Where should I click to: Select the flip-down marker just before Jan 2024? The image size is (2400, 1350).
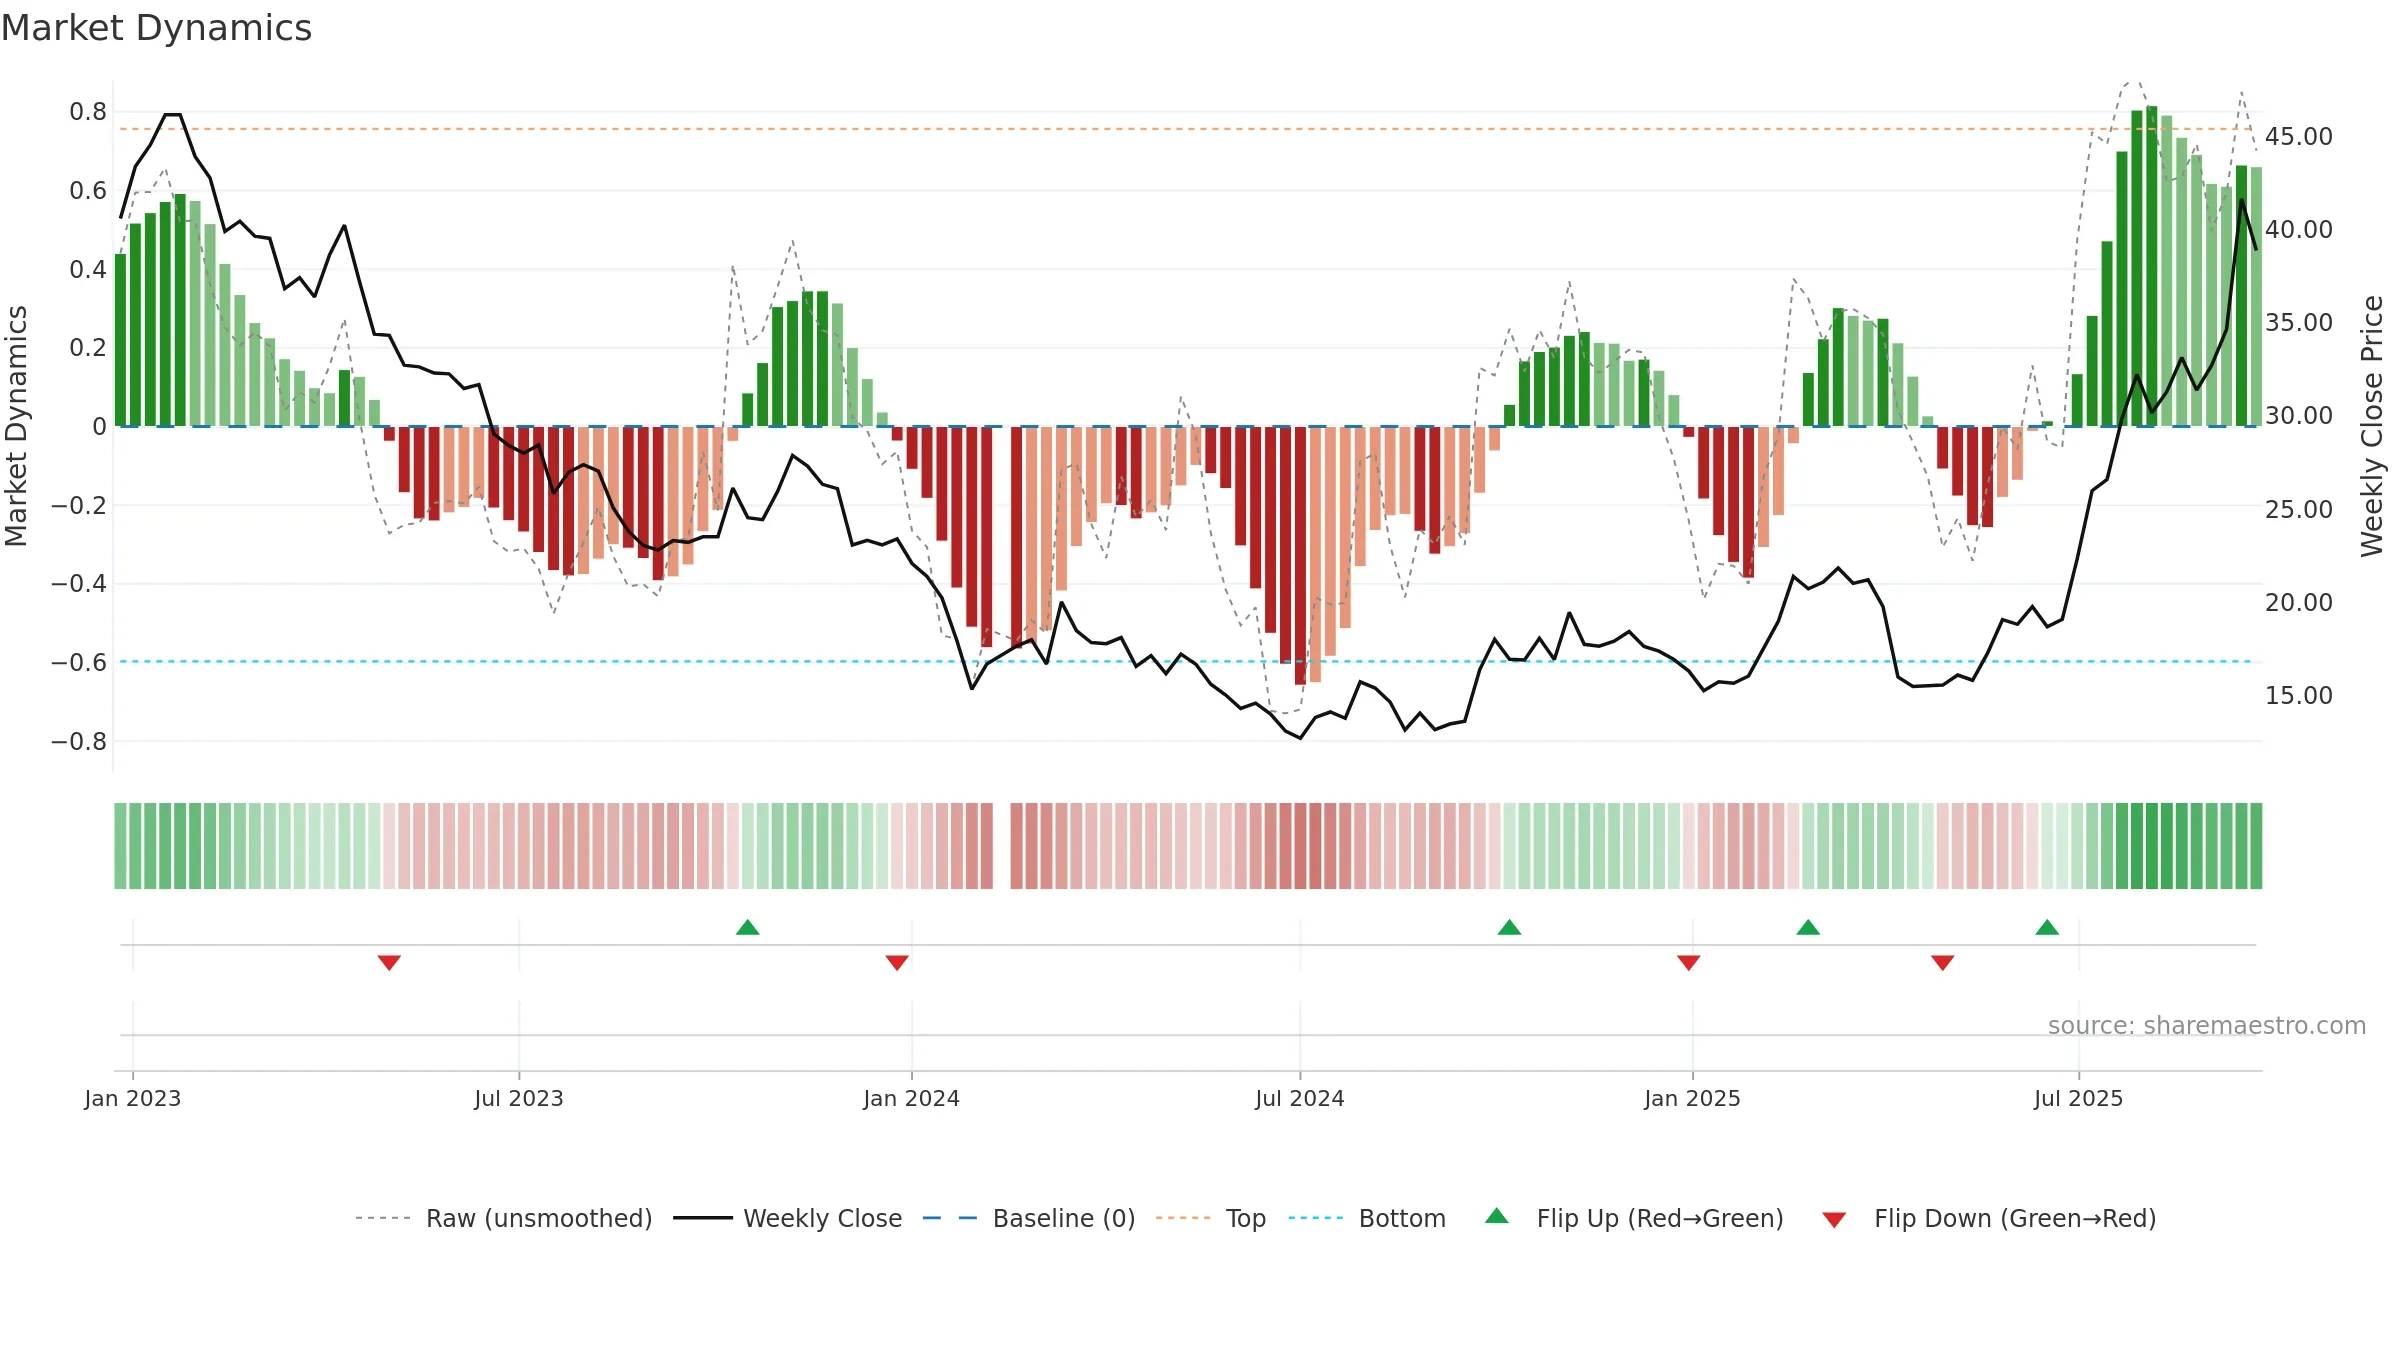(897, 962)
